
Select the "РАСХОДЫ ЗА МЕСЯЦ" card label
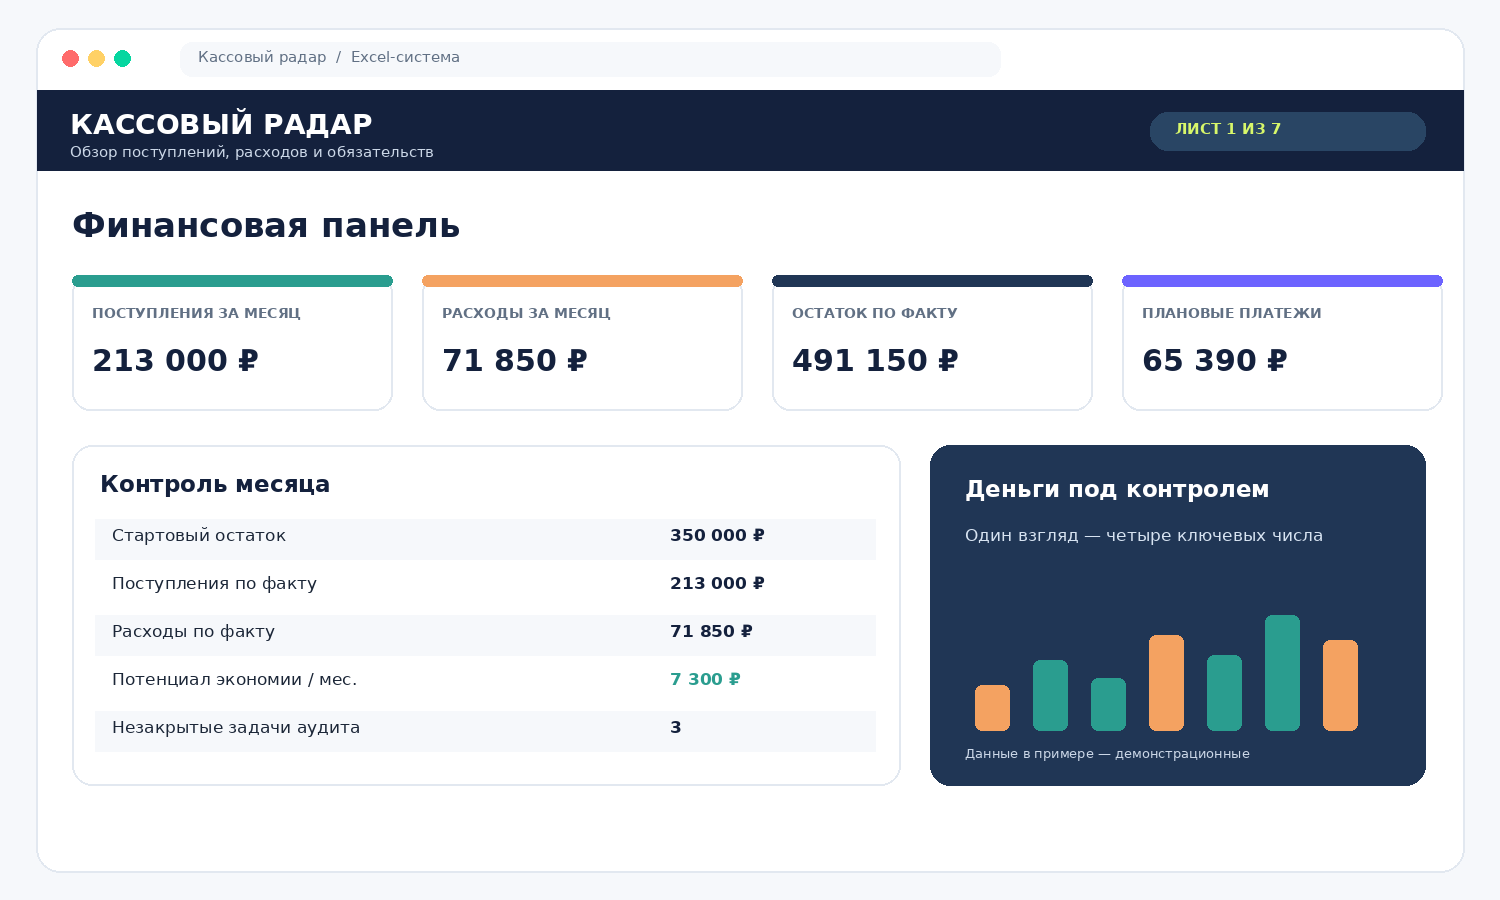click(526, 313)
